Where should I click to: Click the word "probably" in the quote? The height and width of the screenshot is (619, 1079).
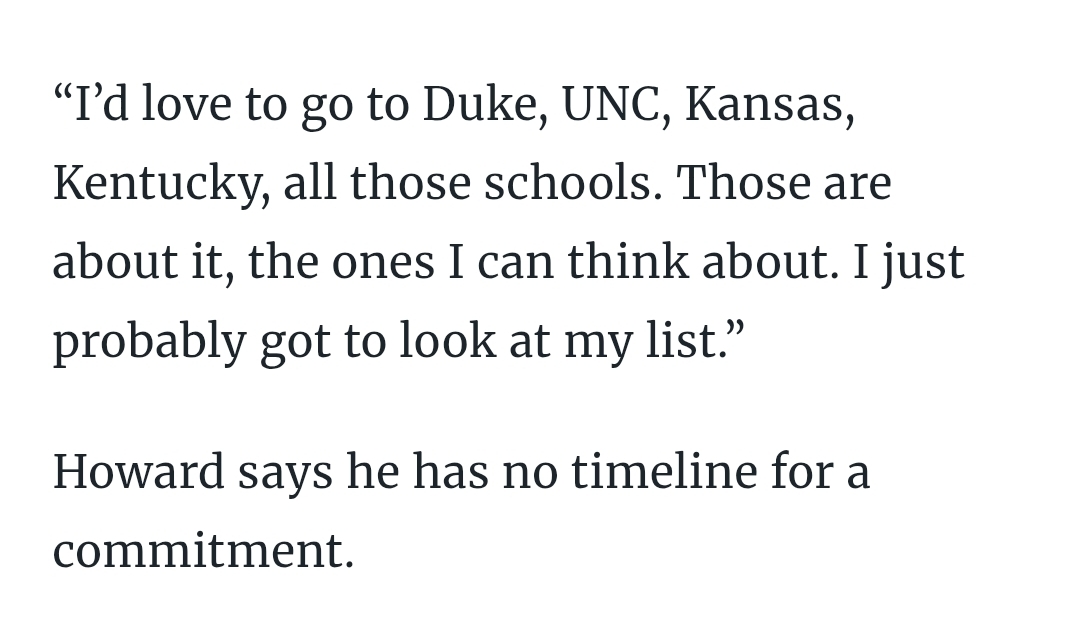pos(149,342)
